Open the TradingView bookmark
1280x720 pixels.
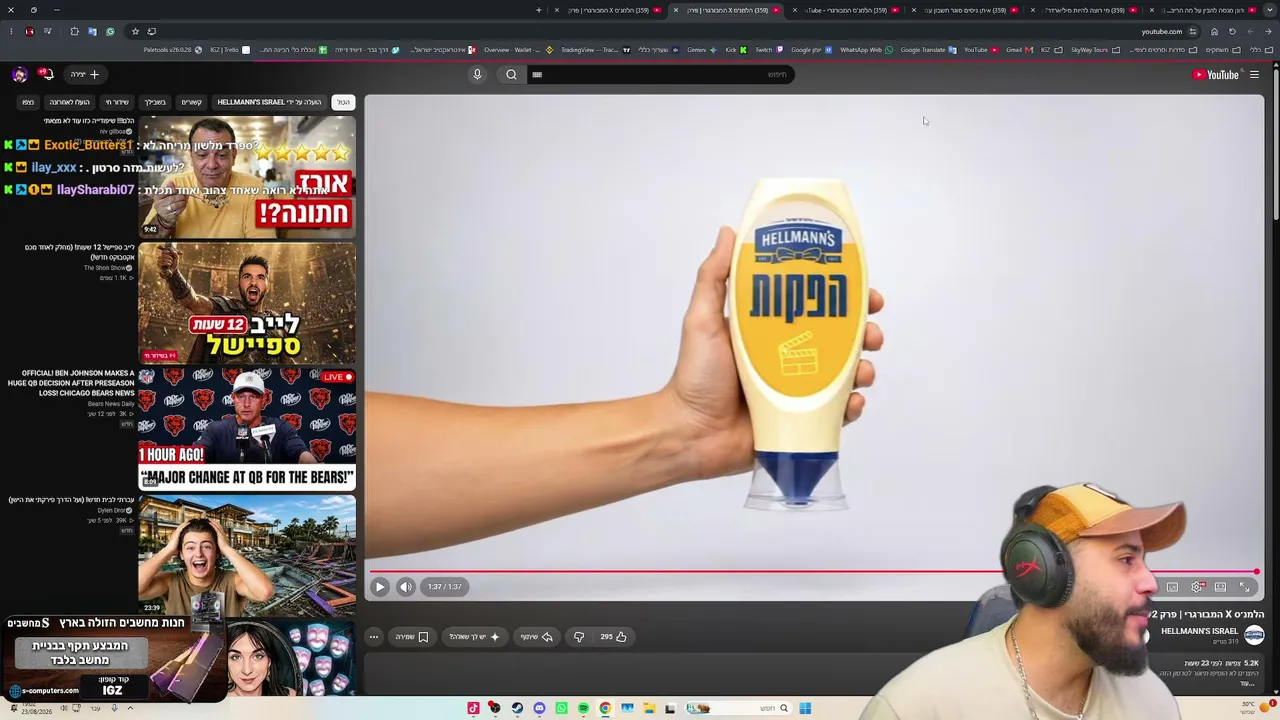tap(595, 50)
